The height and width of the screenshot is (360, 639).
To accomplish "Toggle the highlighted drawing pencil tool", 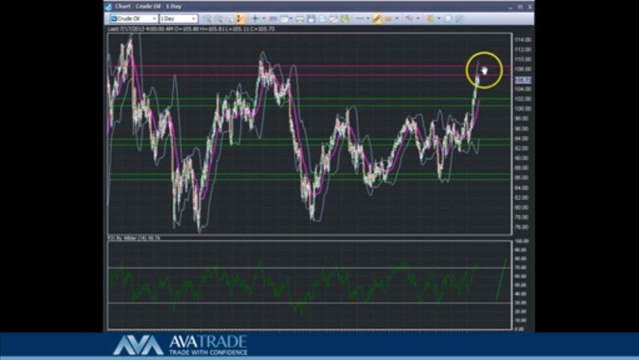I will (x=377, y=19).
